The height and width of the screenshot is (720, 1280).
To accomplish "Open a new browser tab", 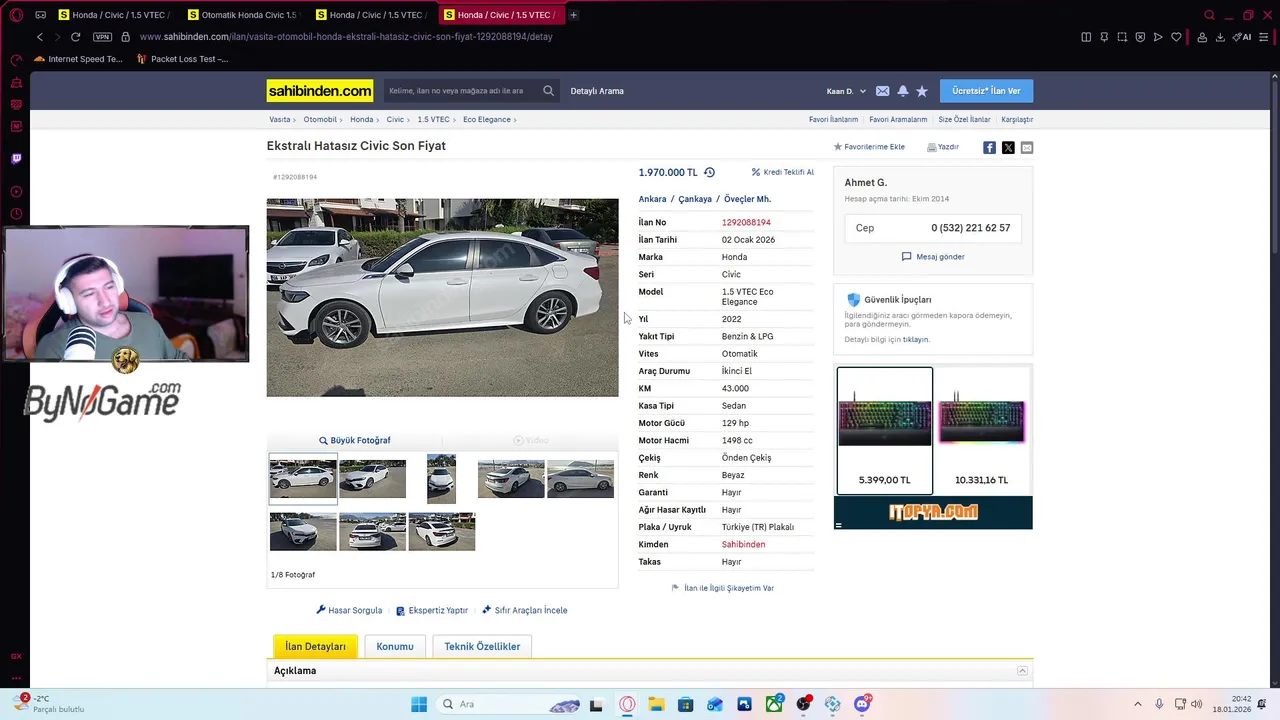I will tap(573, 15).
